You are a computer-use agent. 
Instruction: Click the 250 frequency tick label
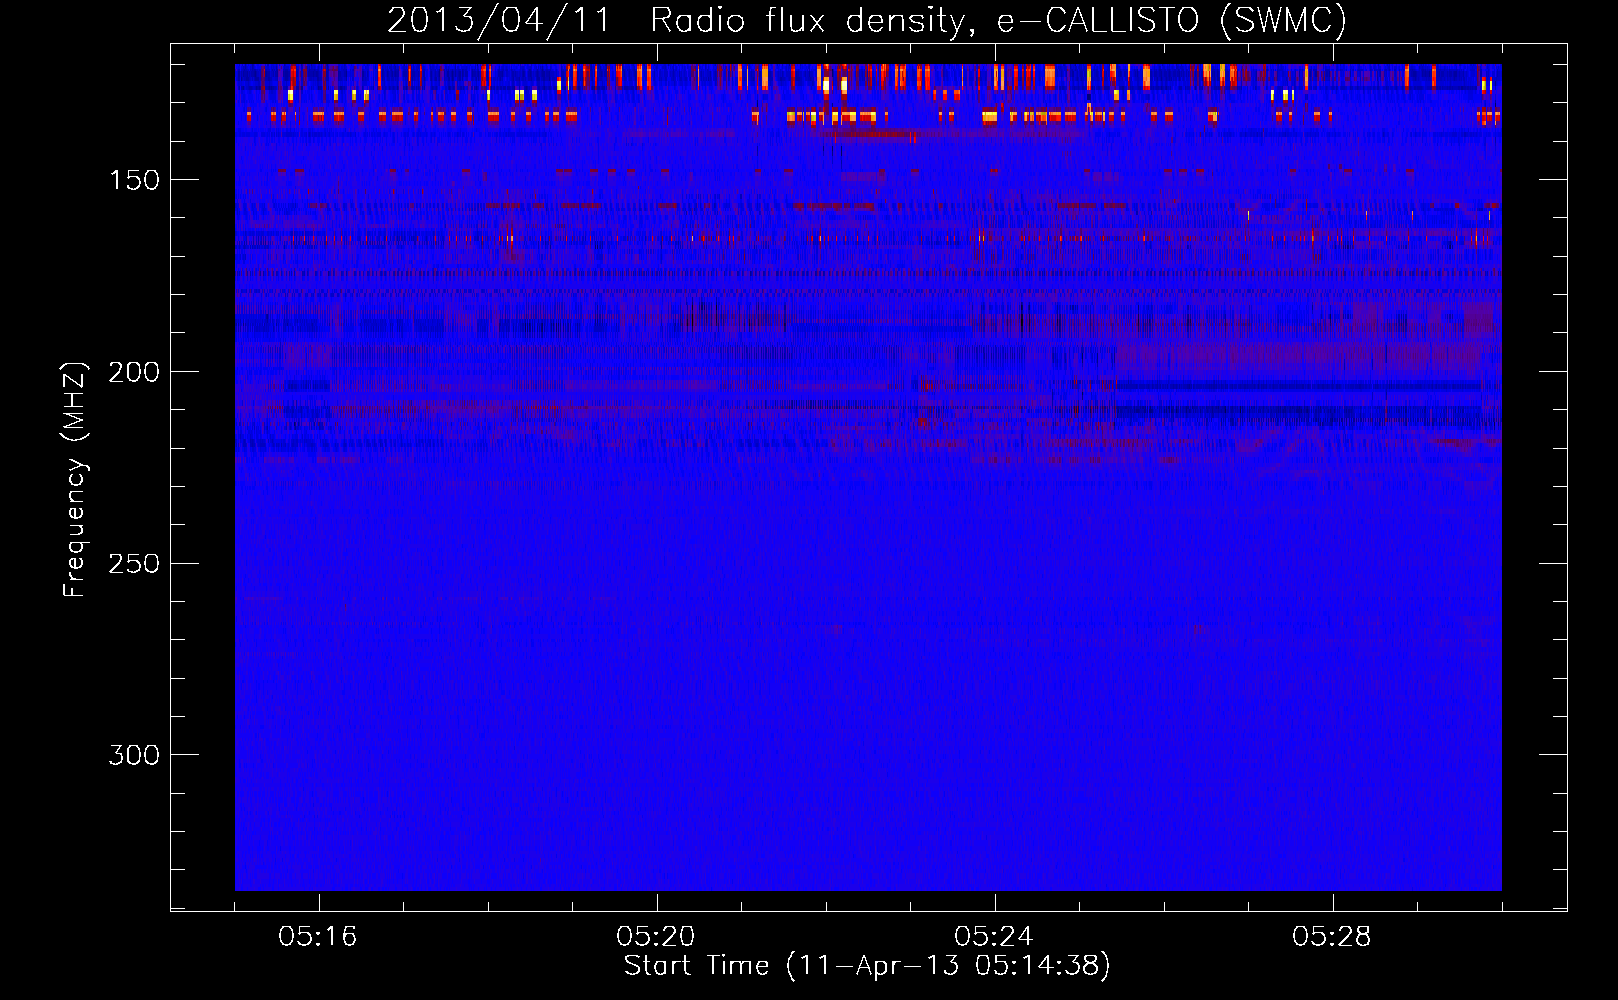pyautogui.click(x=134, y=564)
